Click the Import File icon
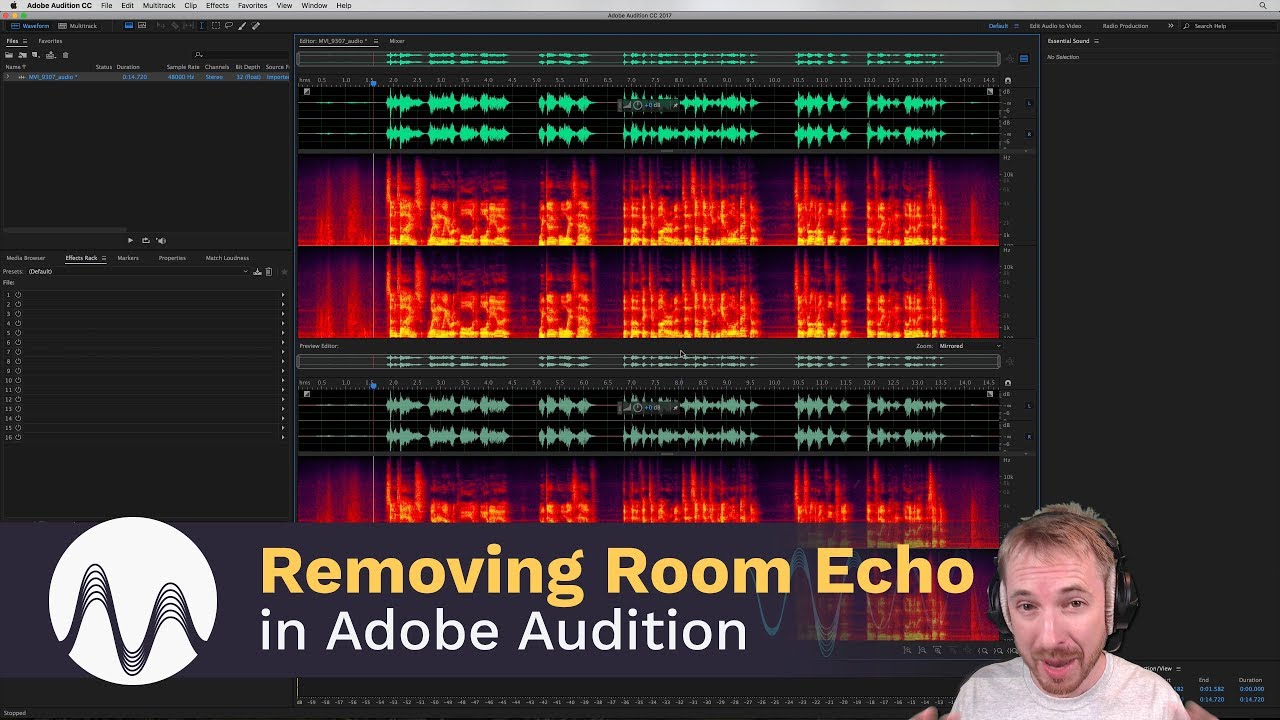This screenshot has width=1280, height=720. (x=22, y=55)
